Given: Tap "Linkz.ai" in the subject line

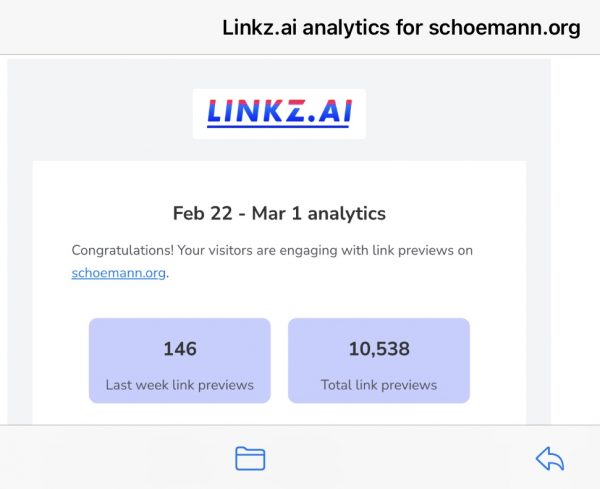Looking at the screenshot, I should pyautogui.click(x=262, y=27).
